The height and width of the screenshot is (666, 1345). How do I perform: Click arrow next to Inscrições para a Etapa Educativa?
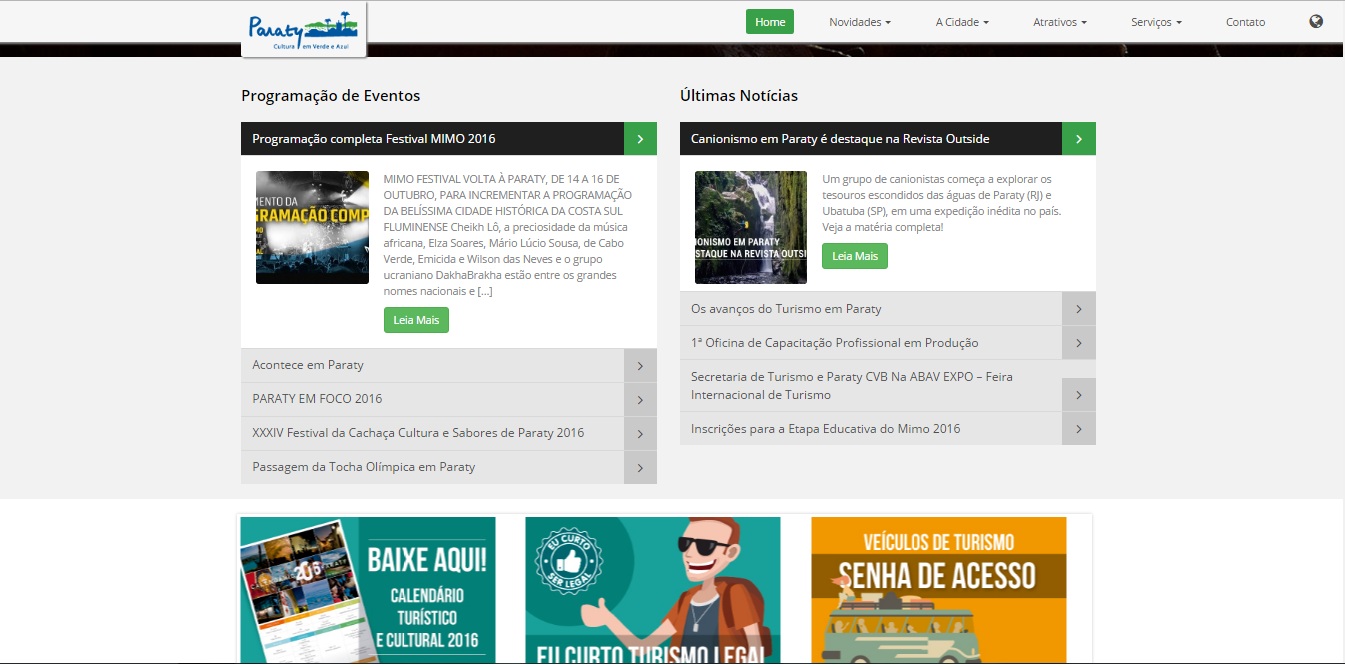point(1078,429)
